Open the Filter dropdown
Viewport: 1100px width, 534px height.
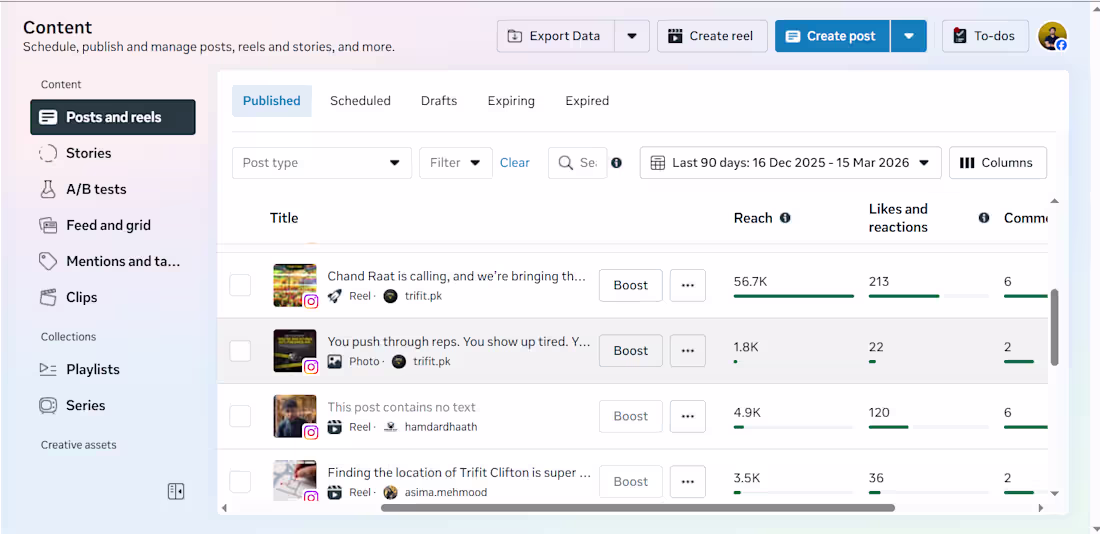(x=456, y=163)
